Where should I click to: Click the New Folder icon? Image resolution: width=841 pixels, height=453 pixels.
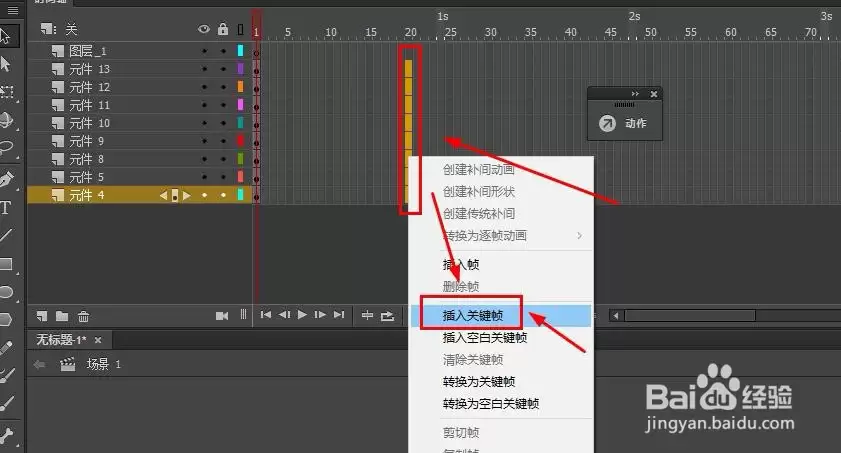(62, 316)
